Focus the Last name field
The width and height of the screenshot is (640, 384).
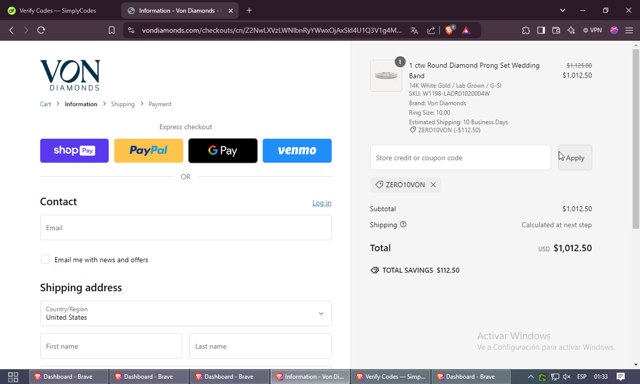(x=260, y=346)
